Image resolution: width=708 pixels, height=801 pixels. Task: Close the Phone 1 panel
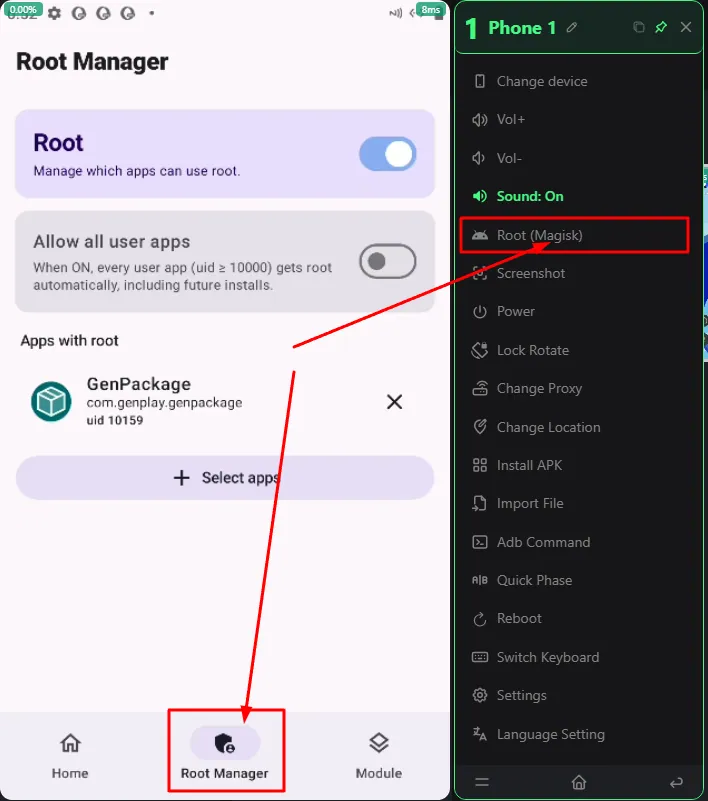tap(686, 27)
